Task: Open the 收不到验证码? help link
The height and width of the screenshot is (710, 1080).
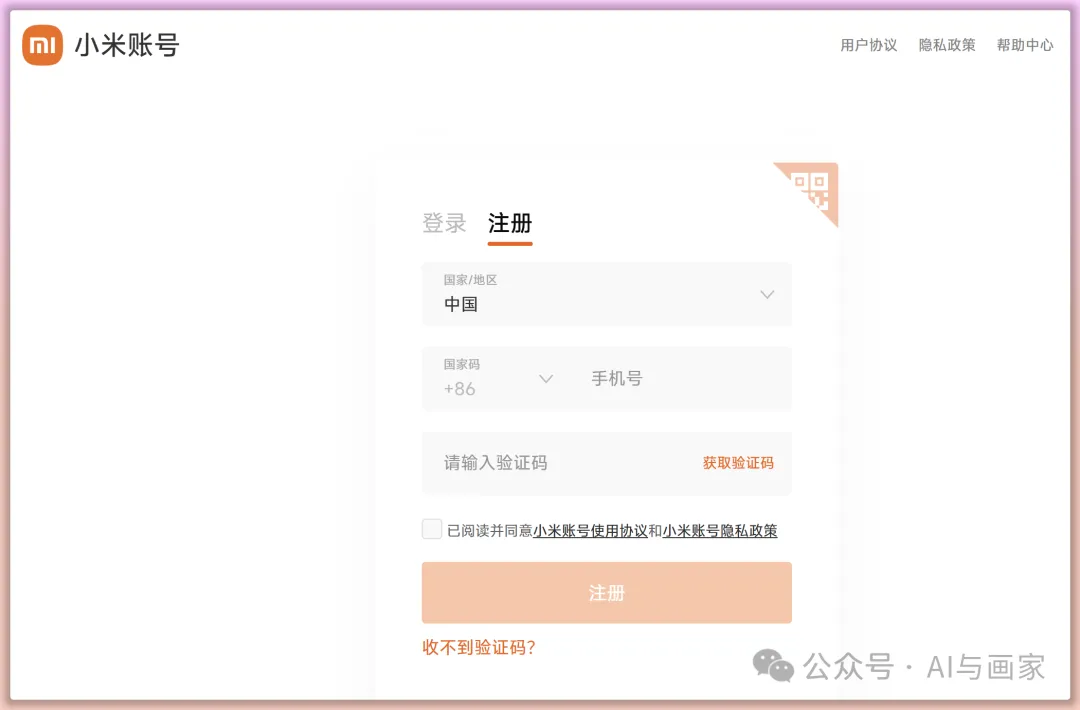Action: [479, 647]
